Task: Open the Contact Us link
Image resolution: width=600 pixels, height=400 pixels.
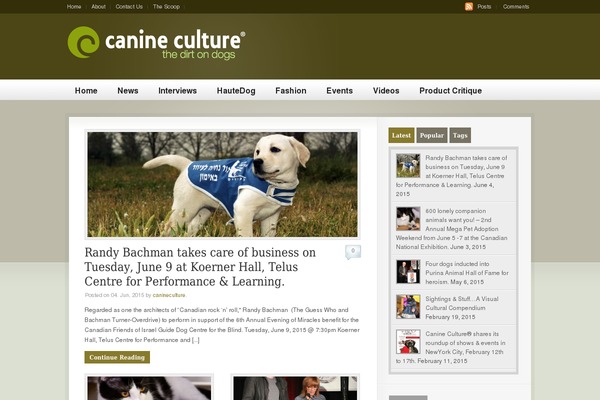Action: pos(129,7)
